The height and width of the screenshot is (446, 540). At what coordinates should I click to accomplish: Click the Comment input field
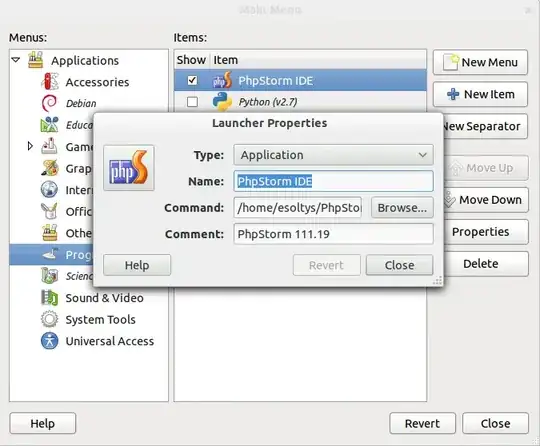(x=333, y=234)
